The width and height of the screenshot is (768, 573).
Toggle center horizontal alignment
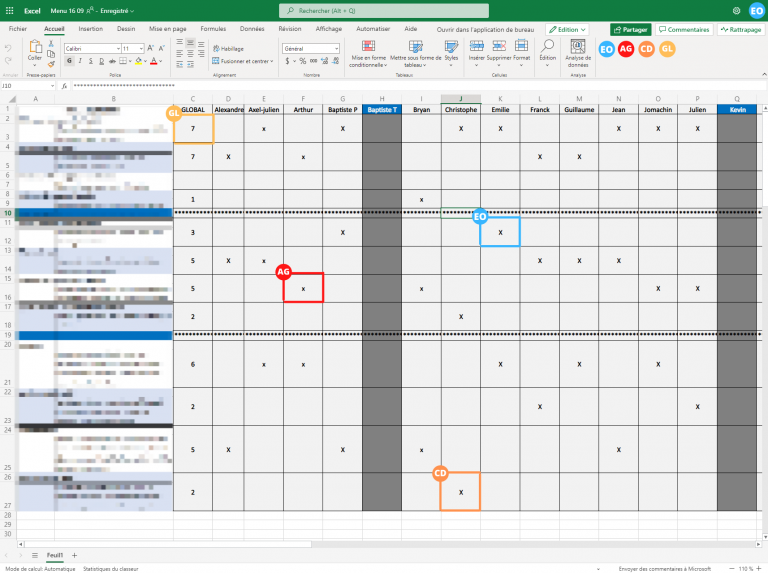pos(190,53)
